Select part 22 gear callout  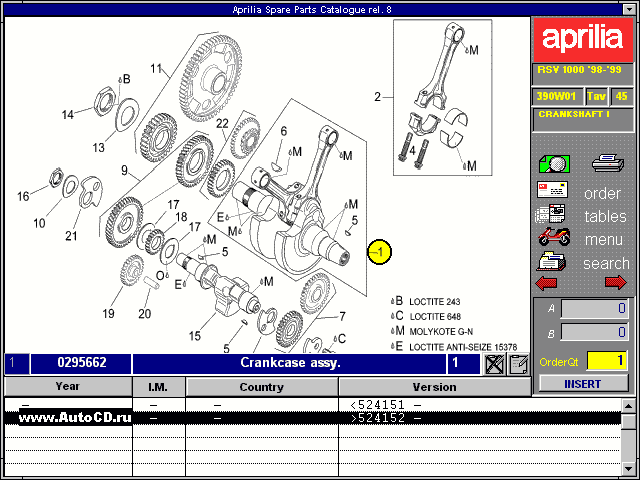222,123
